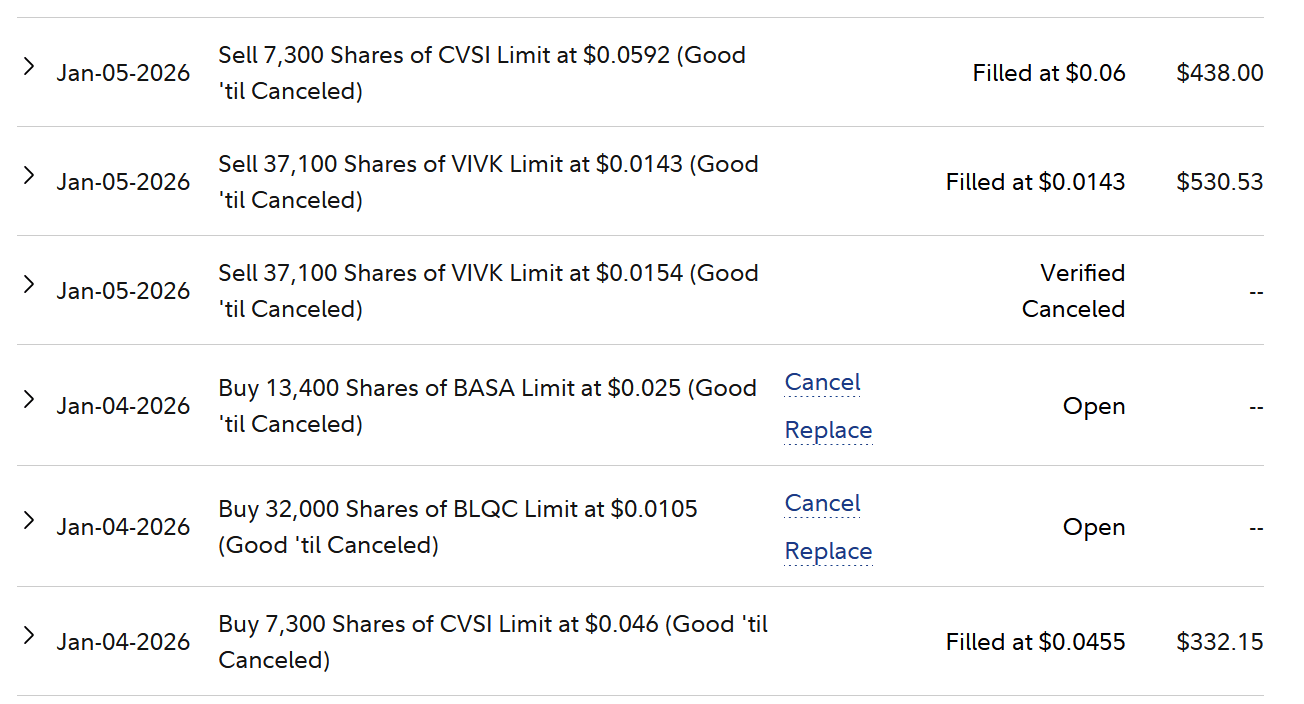Expand the CVSI buy order at $0.046
Viewport: 1304px width, 704px height.
(x=29, y=636)
